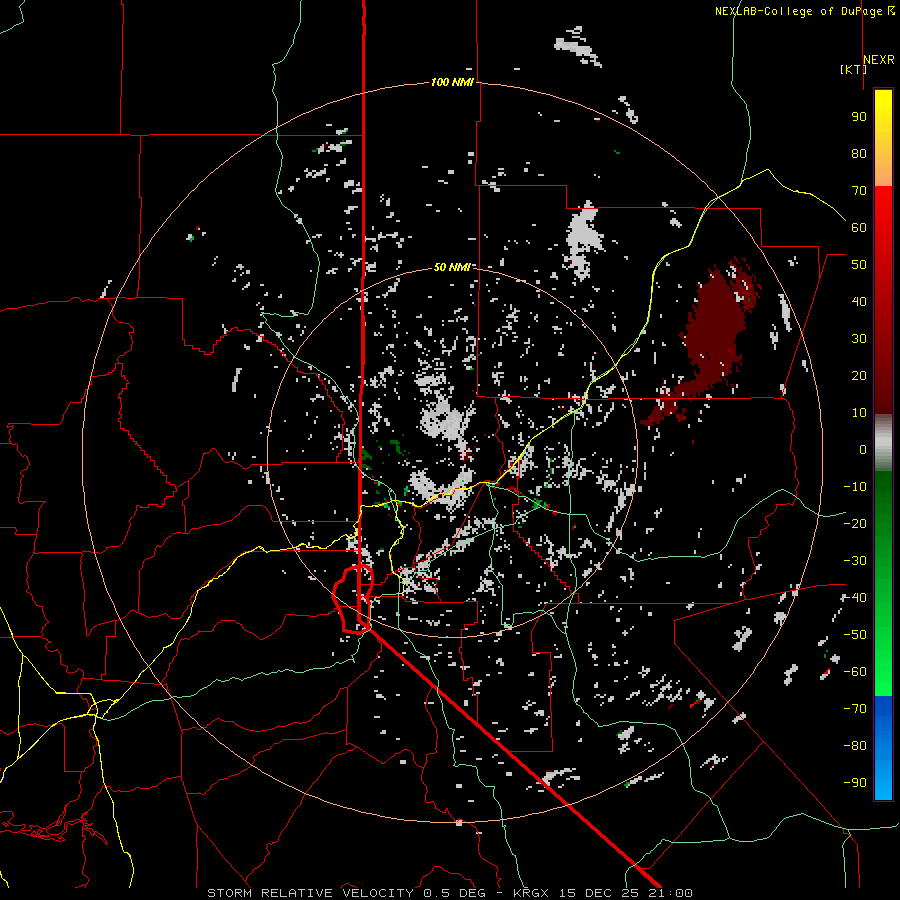The image size is (900, 900).
Task: Click the -50 value on velocity scale
Action: [x=855, y=635]
